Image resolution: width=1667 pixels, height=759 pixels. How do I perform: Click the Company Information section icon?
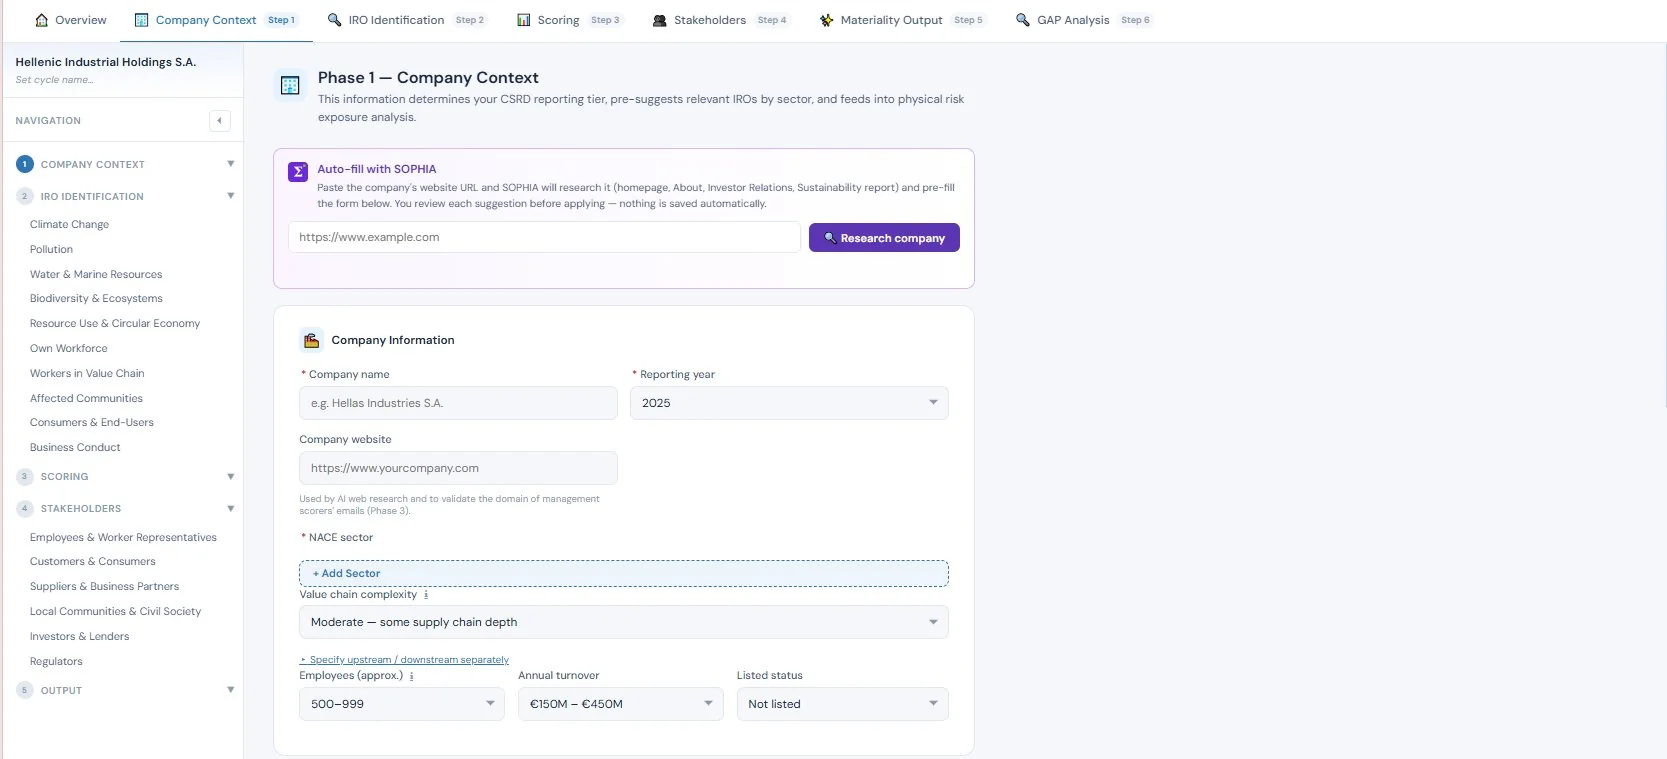coord(312,340)
